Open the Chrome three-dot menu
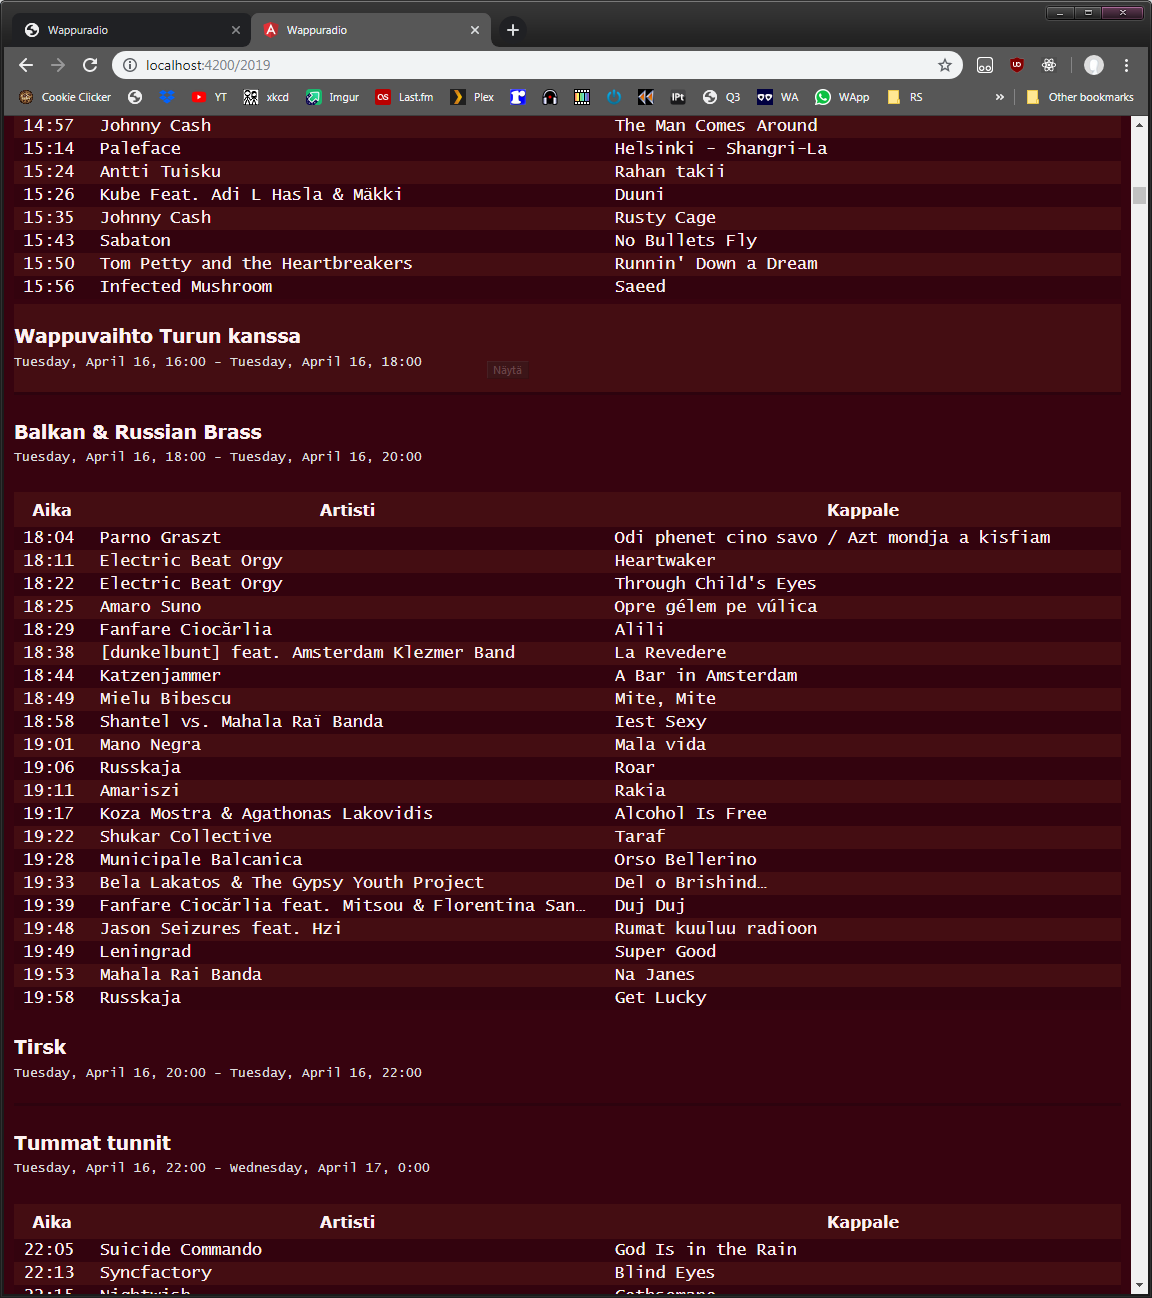 pos(1126,65)
